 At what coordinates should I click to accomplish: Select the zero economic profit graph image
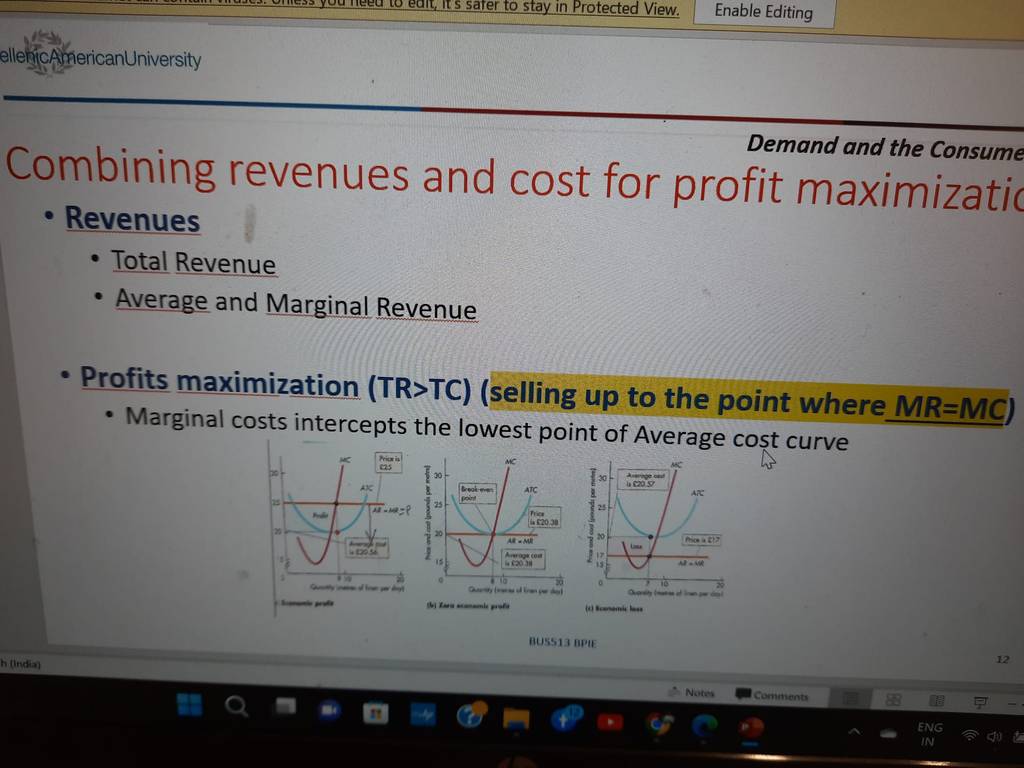[494, 533]
